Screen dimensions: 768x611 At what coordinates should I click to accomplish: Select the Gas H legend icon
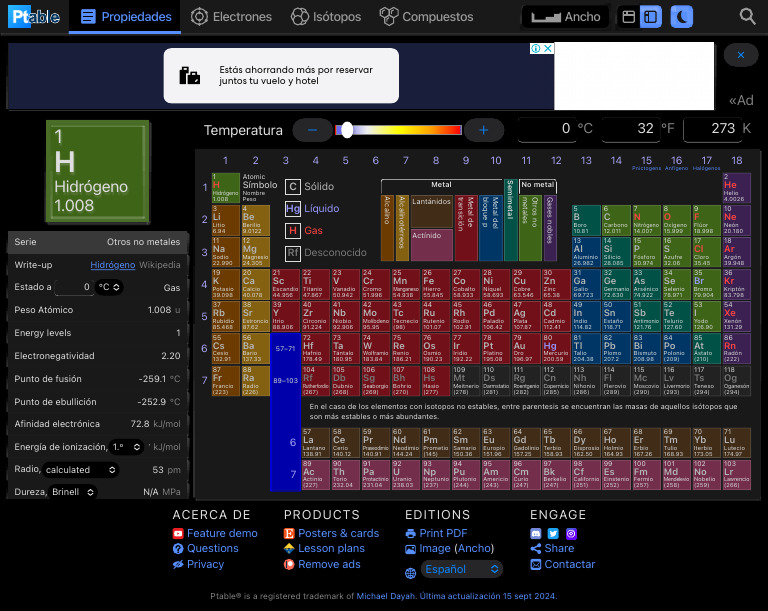[292, 231]
